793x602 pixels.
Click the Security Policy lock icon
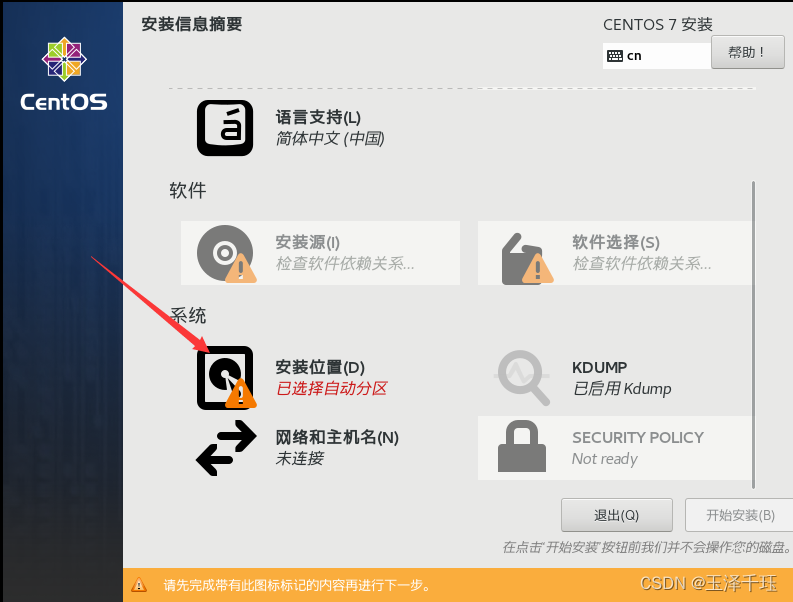pyautogui.click(x=522, y=446)
